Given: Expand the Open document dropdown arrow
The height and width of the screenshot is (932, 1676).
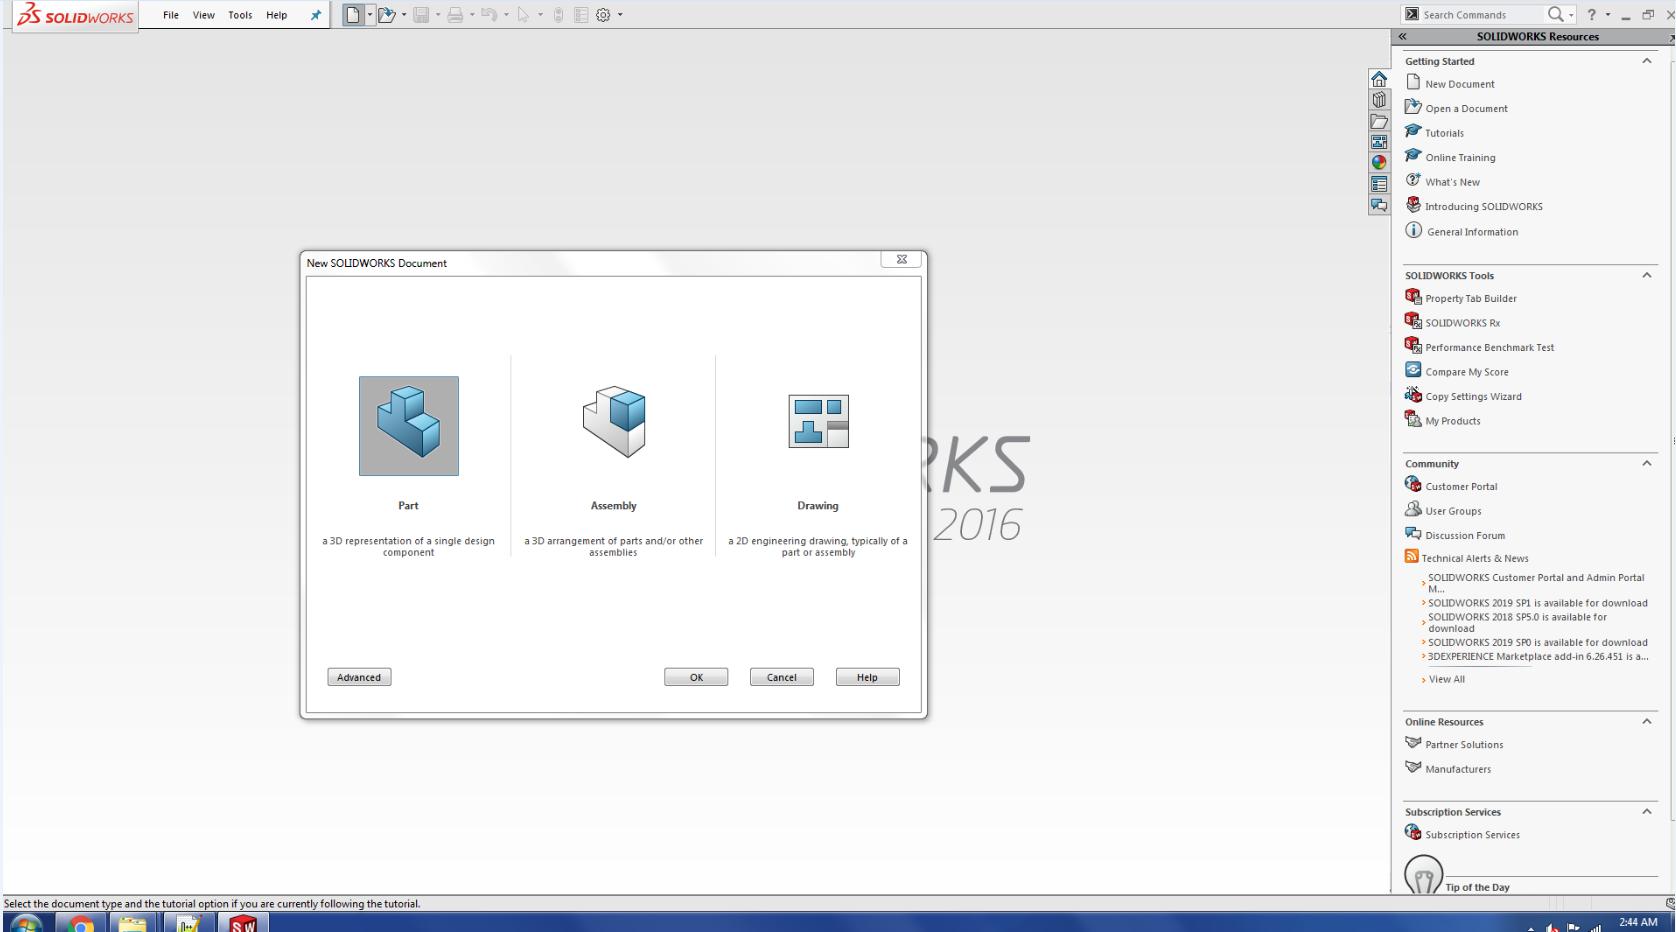Looking at the screenshot, I should coord(404,15).
